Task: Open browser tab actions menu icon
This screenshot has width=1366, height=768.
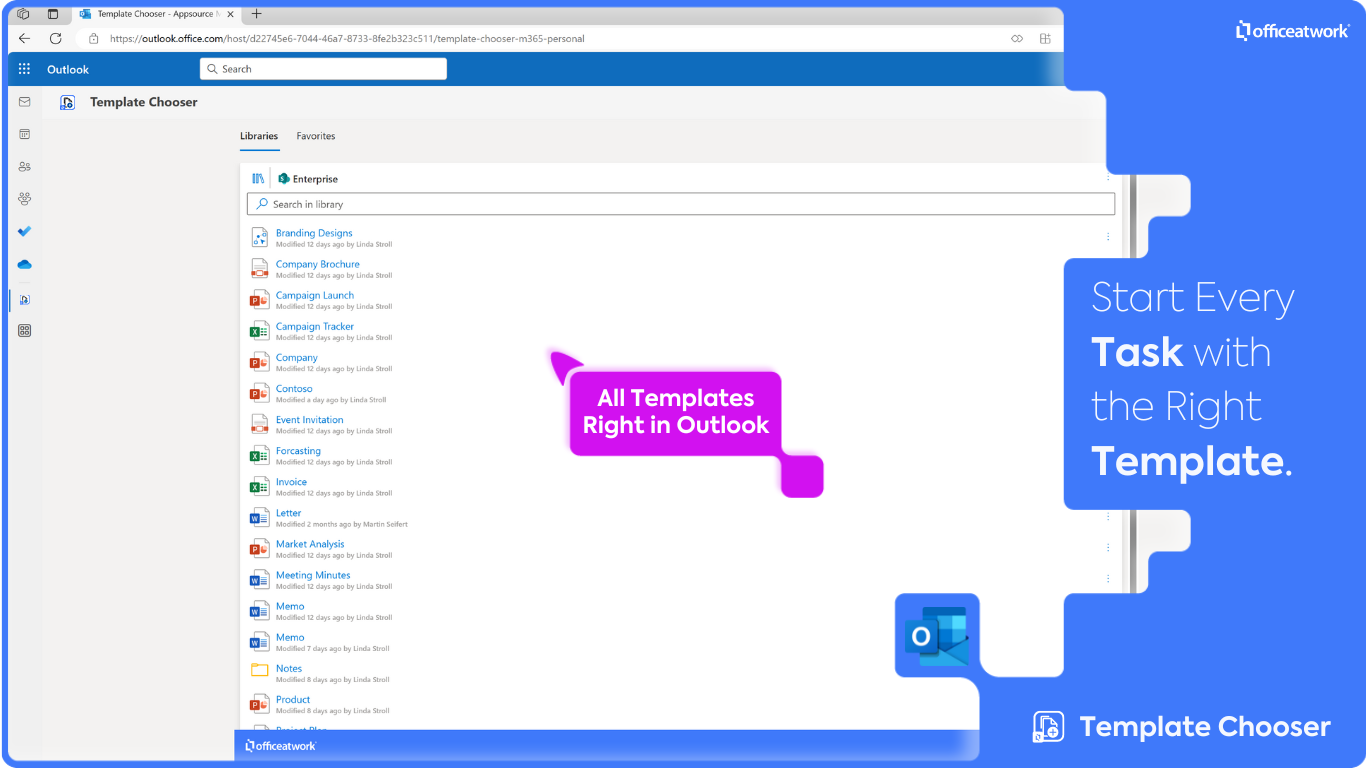Action: 53,14
